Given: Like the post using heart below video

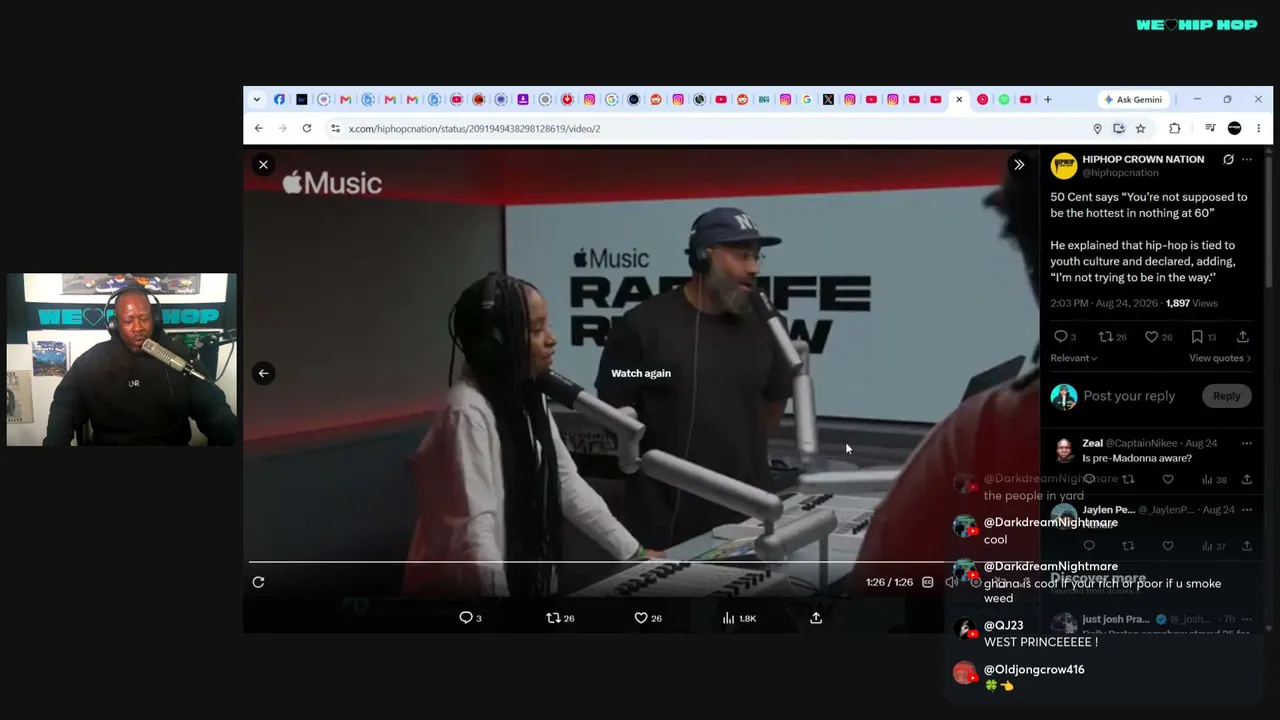Looking at the screenshot, I should pos(648,618).
